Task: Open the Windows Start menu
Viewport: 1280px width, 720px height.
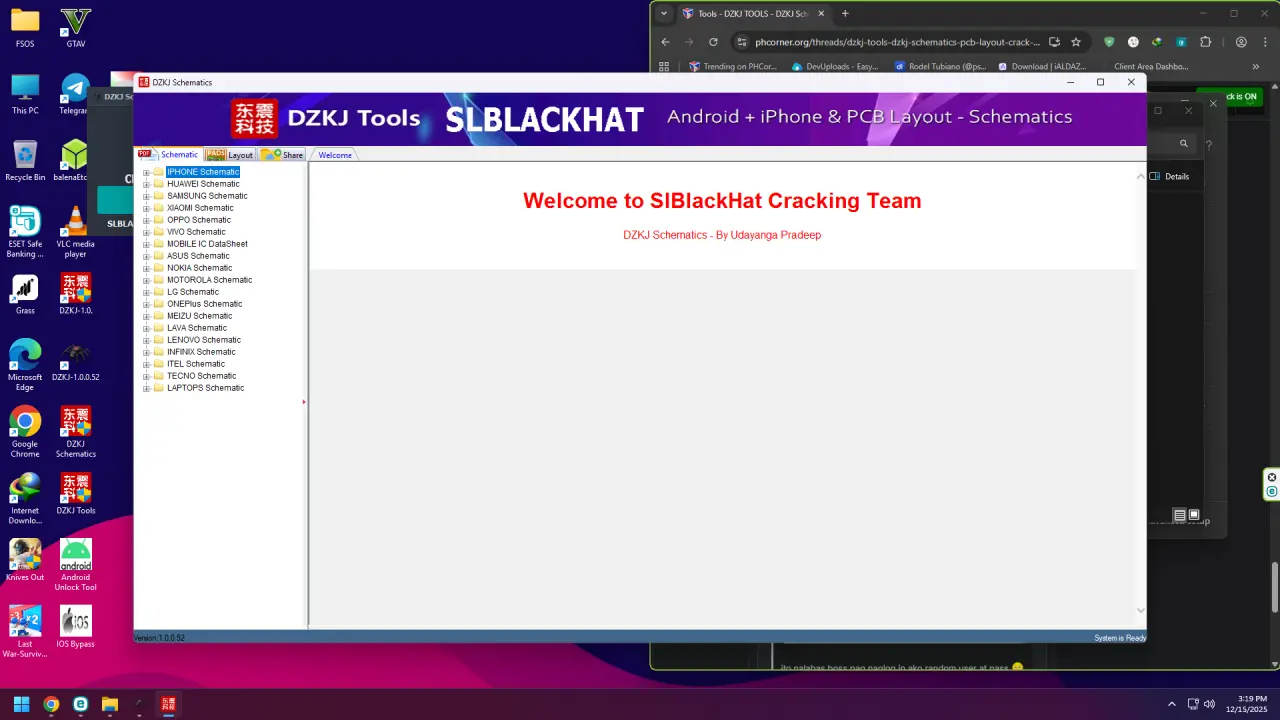Action: tap(21, 704)
